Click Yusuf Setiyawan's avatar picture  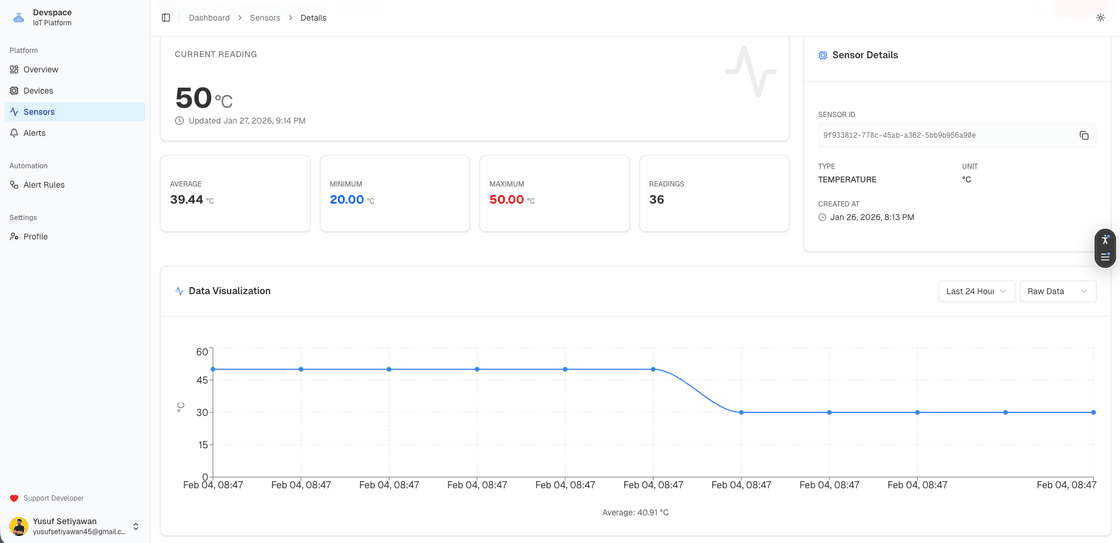19,527
